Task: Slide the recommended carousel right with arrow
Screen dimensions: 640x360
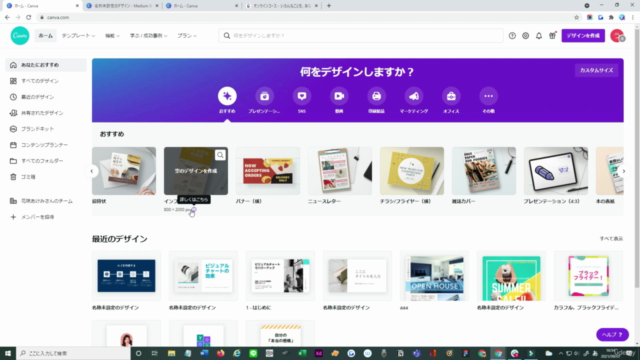Action: tap(624, 171)
